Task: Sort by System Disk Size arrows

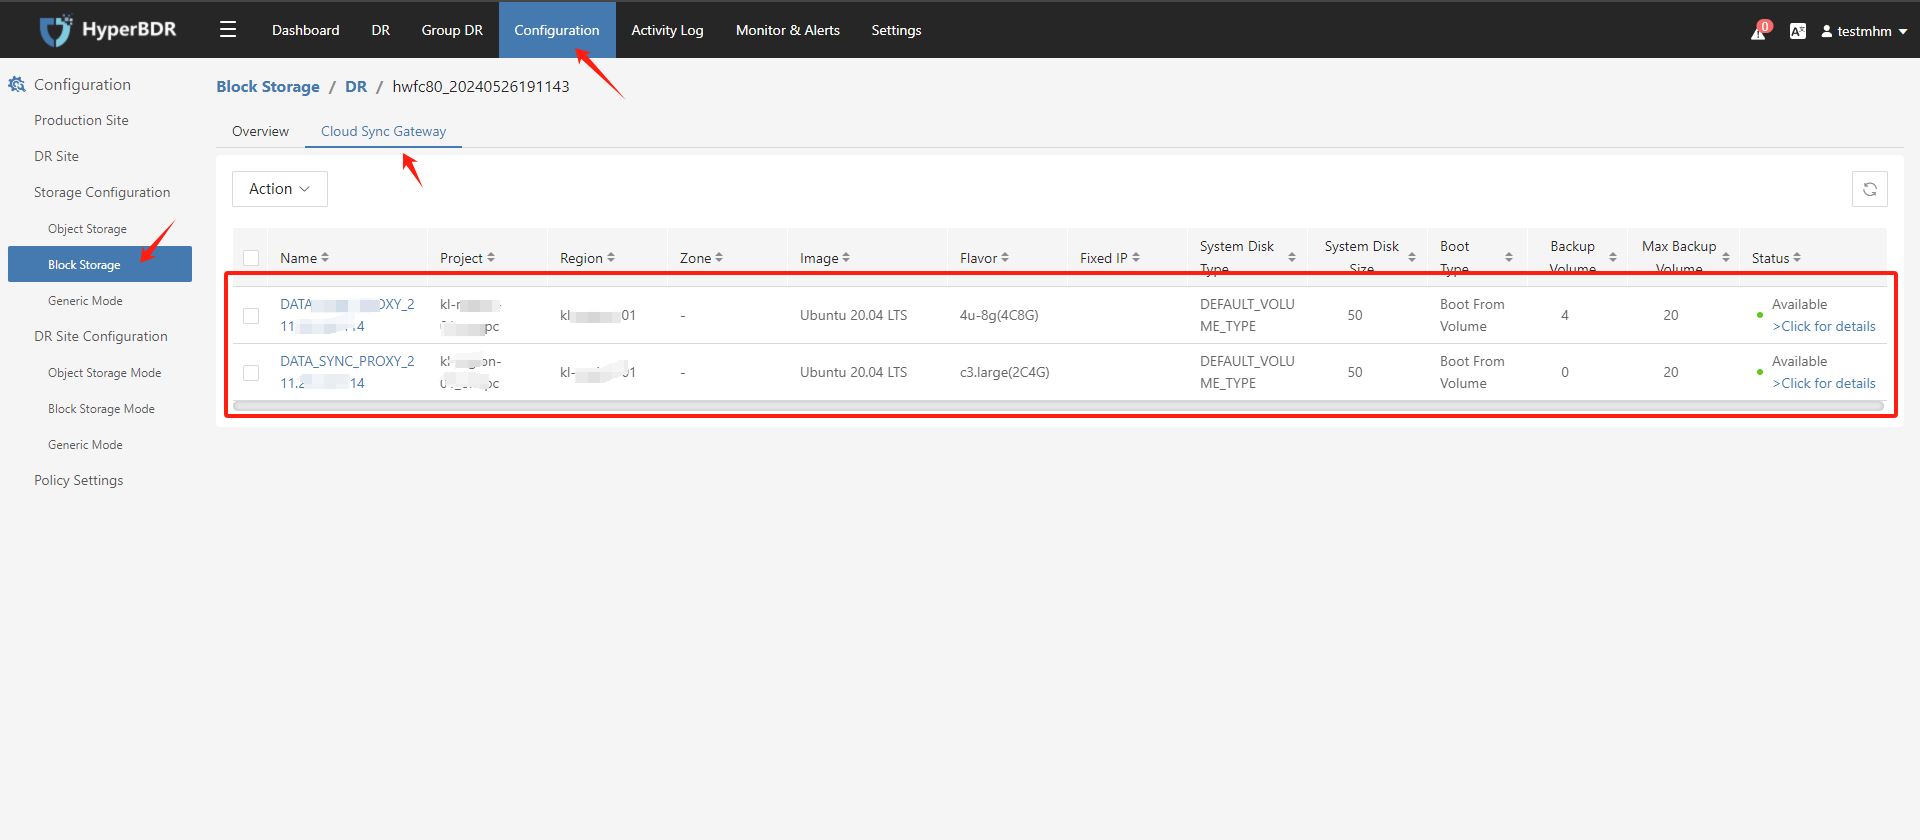Action: 1412,258
